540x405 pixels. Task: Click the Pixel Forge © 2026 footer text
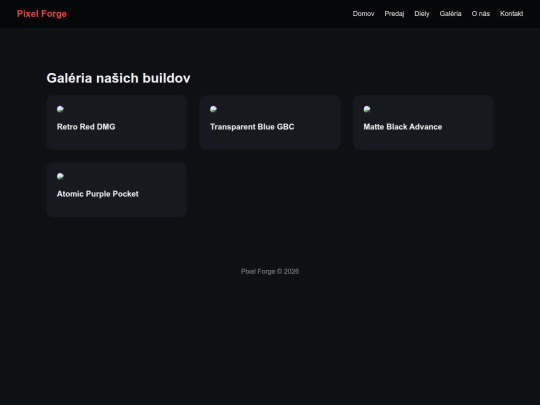coord(270,271)
